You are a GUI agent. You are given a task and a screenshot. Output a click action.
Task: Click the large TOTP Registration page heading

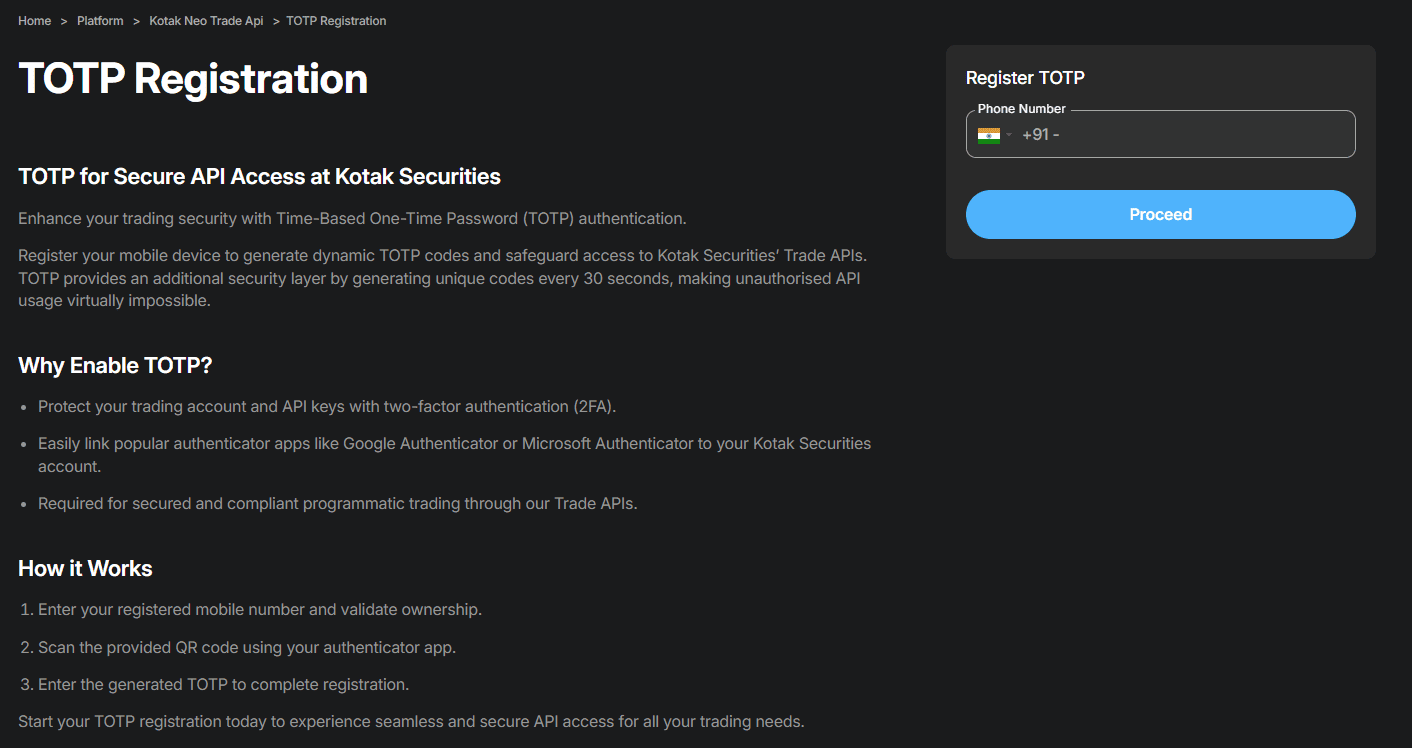tap(193, 79)
